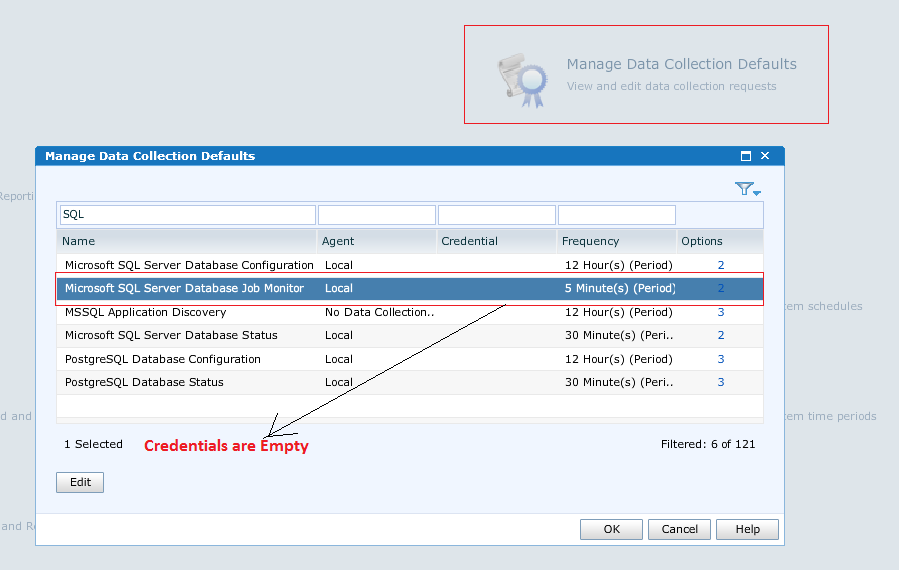Click View and edit data collection requests text
Image resolution: width=899 pixels, height=570 pixels.
pos(671,87)
